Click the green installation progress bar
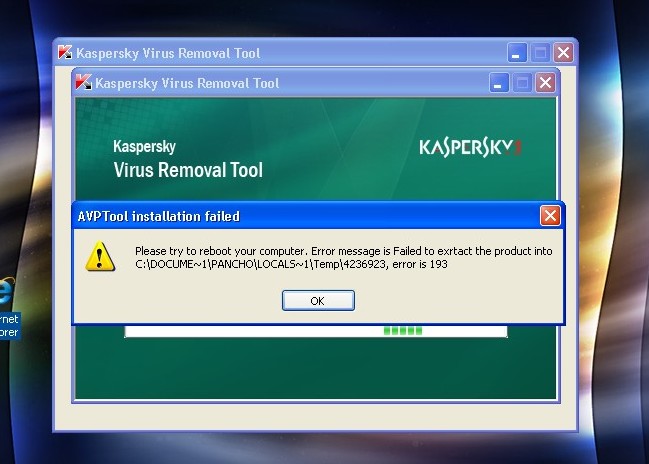 coord(316,331)
